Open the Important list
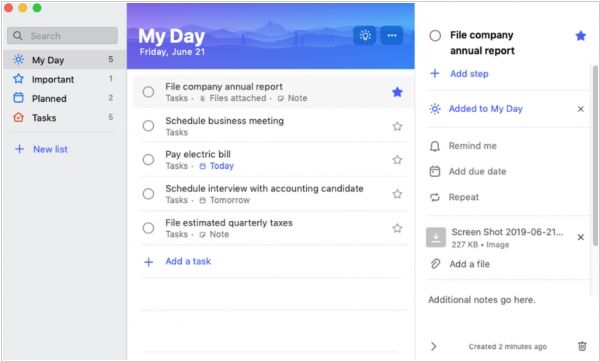This screenshot has width=600, height=362. pos(64,79)
